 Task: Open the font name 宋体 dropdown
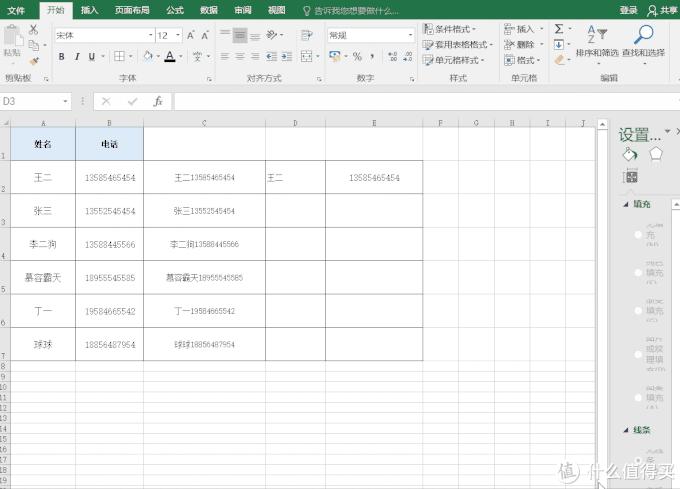click(150, 36)
